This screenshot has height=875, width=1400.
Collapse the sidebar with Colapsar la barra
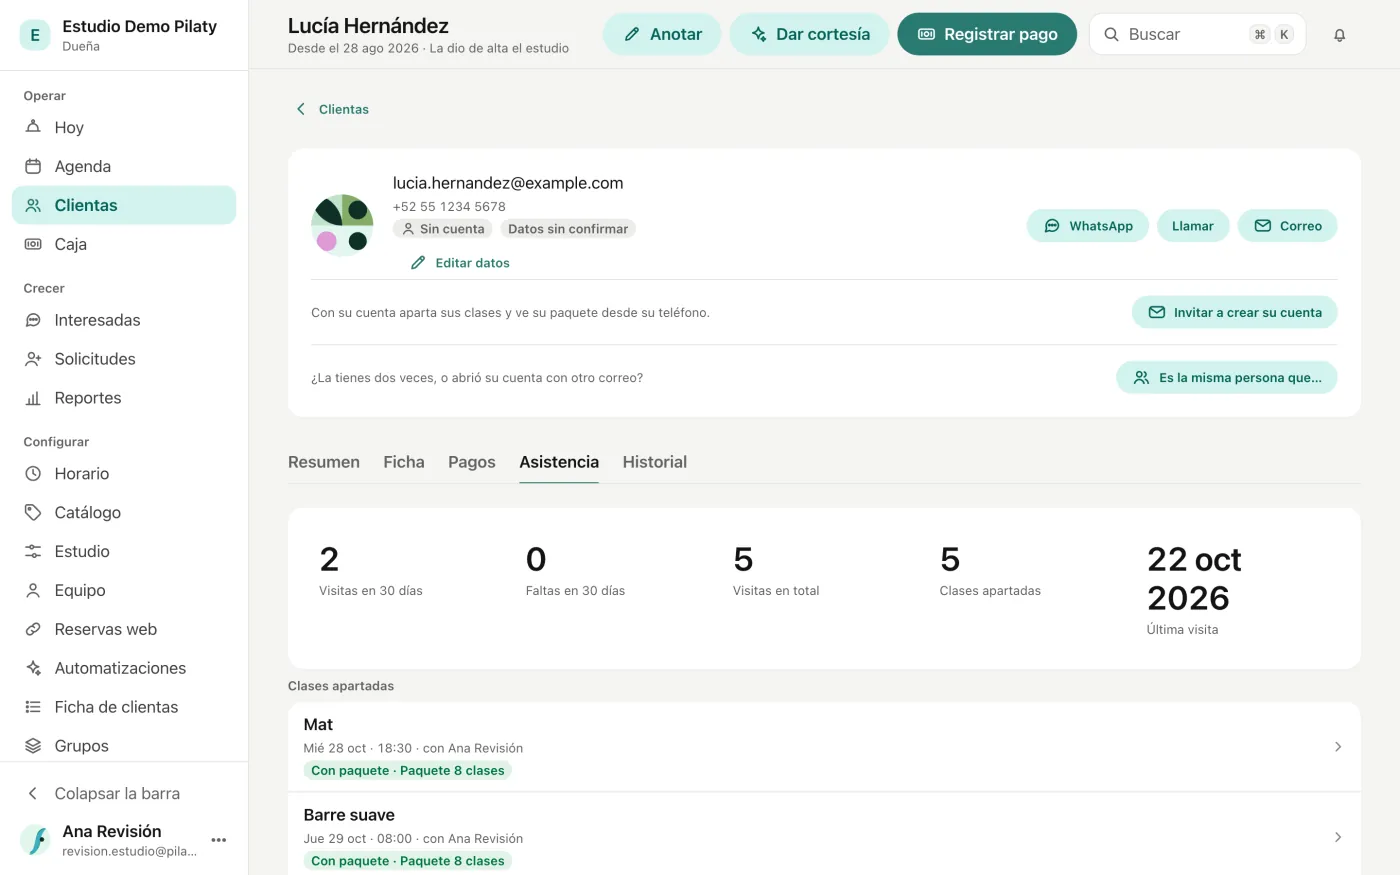(124, 793)
